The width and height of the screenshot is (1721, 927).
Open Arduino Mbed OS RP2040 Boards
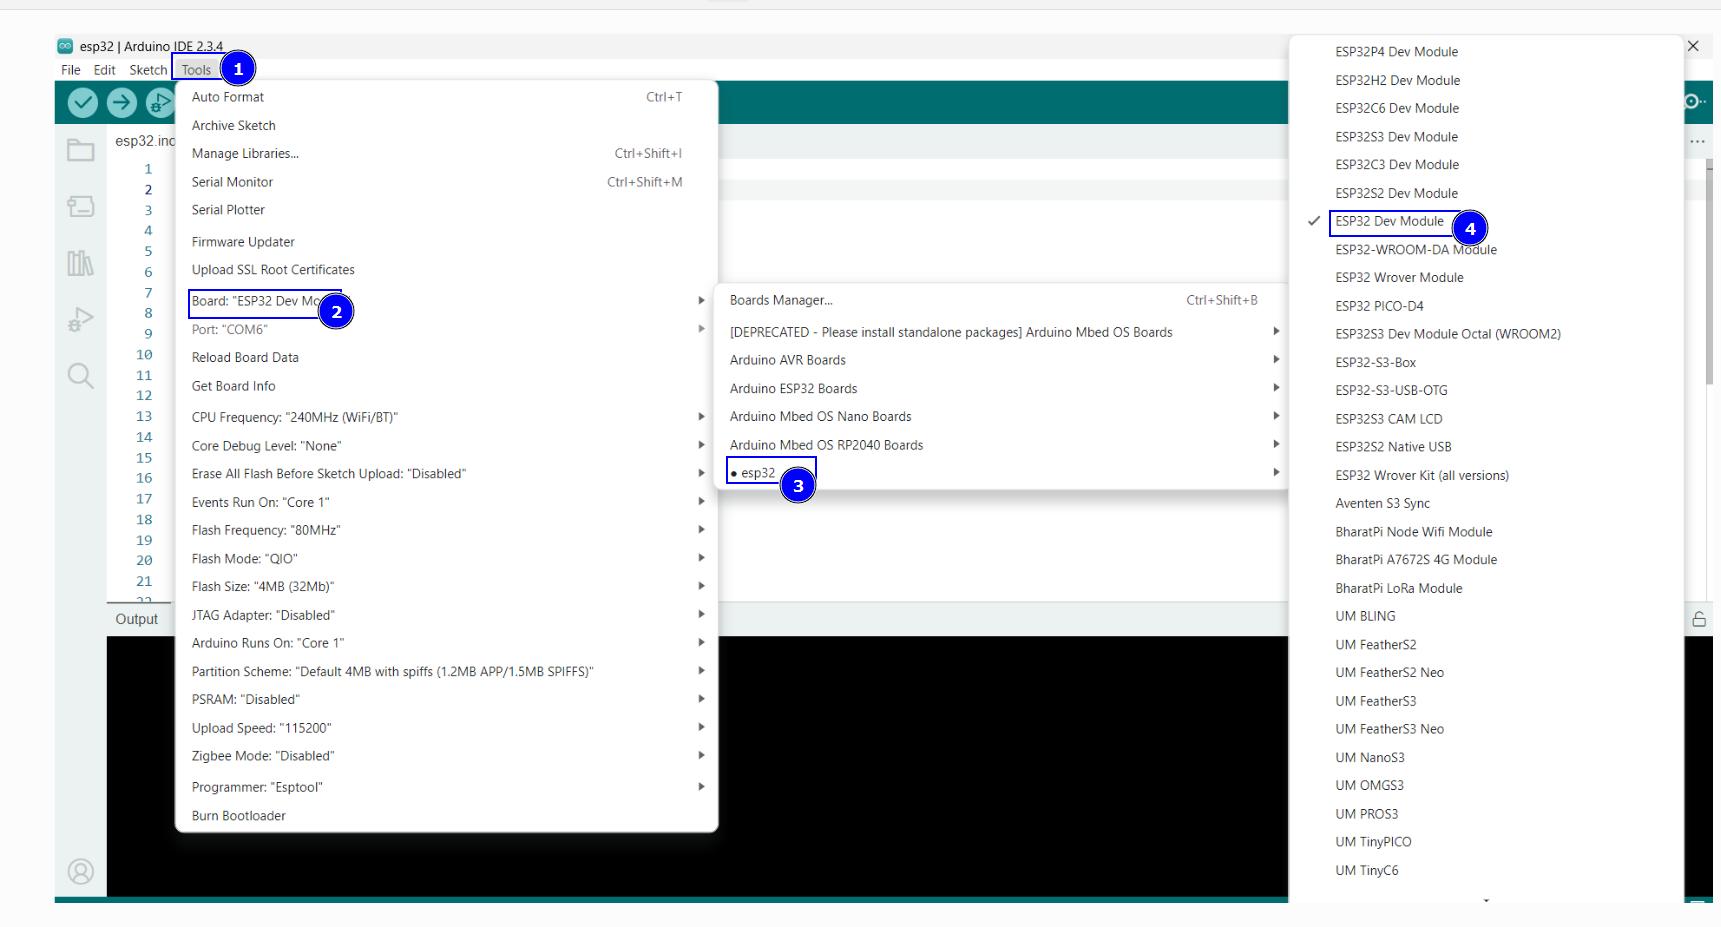pos(1000,445)
